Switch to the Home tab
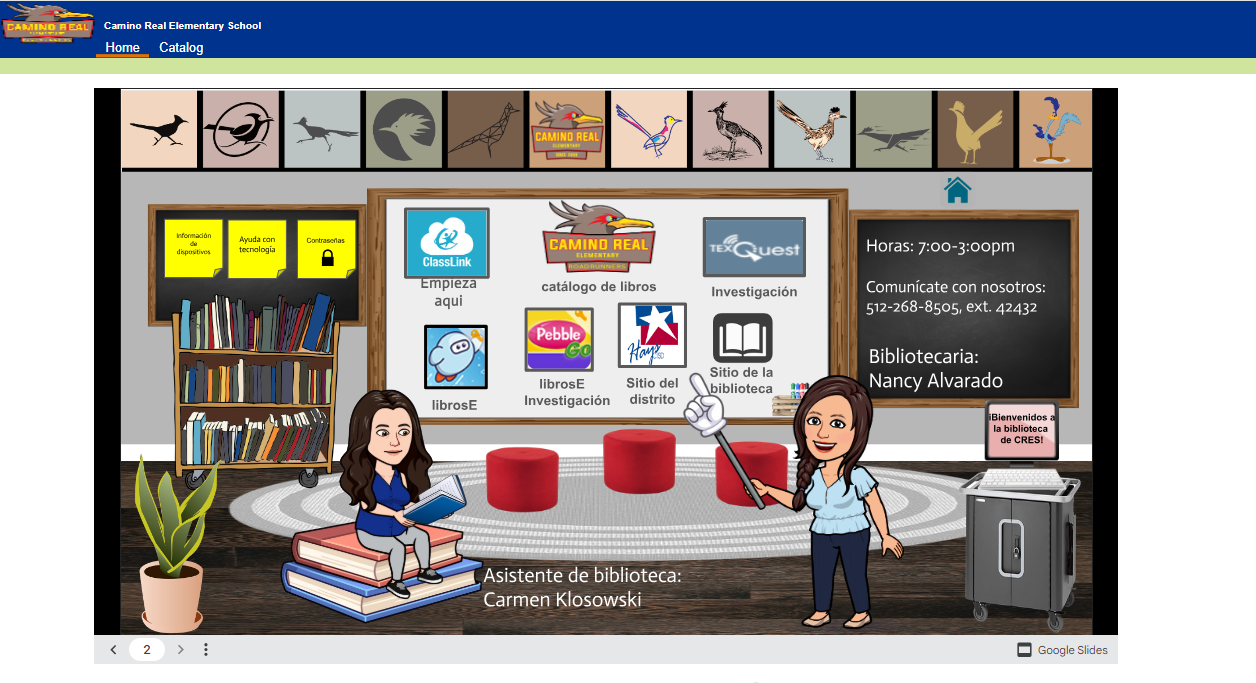Image resolution: width=1256 pixels, height=683 pixels. coord(123,48)
